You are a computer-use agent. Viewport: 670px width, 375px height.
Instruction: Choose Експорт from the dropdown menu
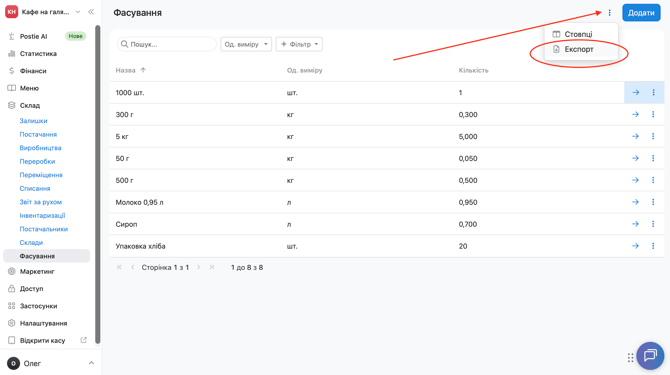coord(579,49)
